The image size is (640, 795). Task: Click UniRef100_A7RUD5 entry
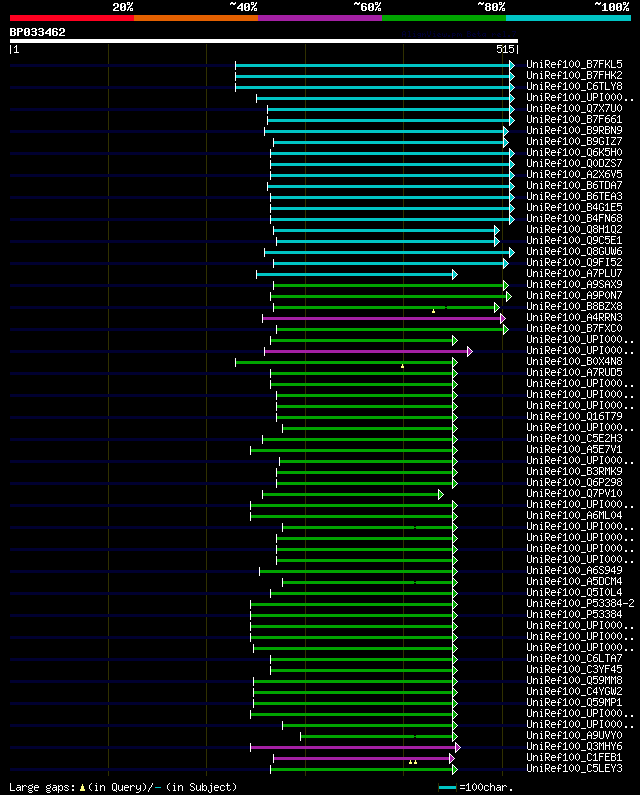pos(574,373)
